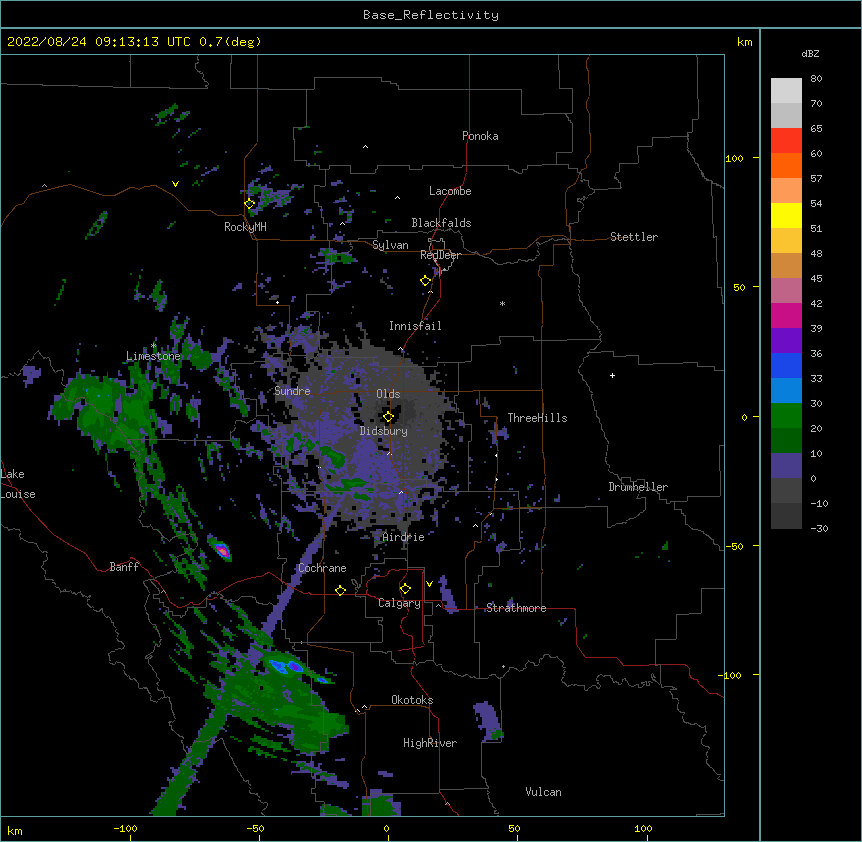
Task: Click the yellow v marker east of Calgary
Action: [429, 584]
